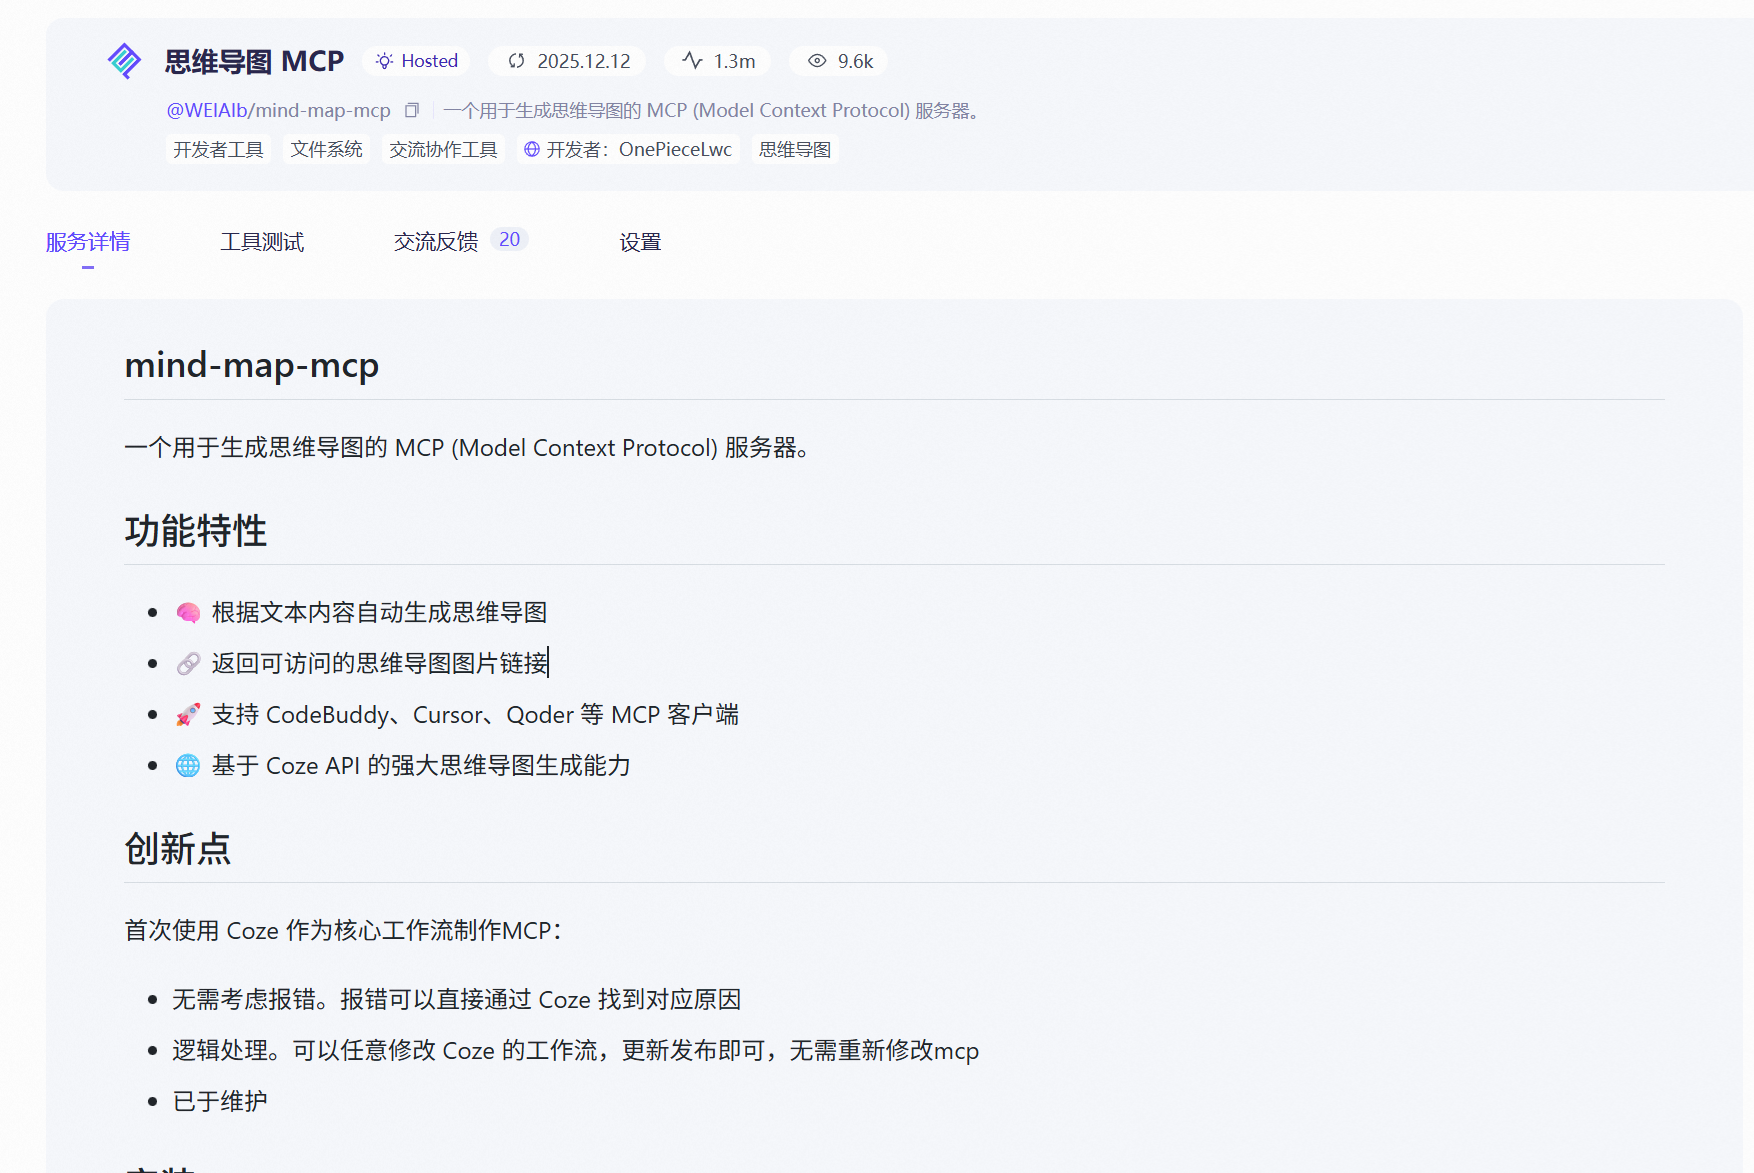
Task: Select the 开发者工具 tag
Action: point(218,149)
